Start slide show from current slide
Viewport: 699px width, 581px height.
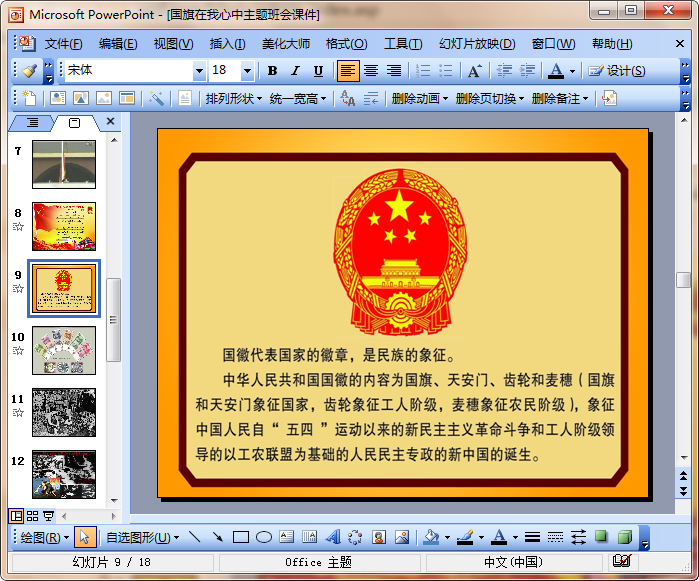point(48,516)
